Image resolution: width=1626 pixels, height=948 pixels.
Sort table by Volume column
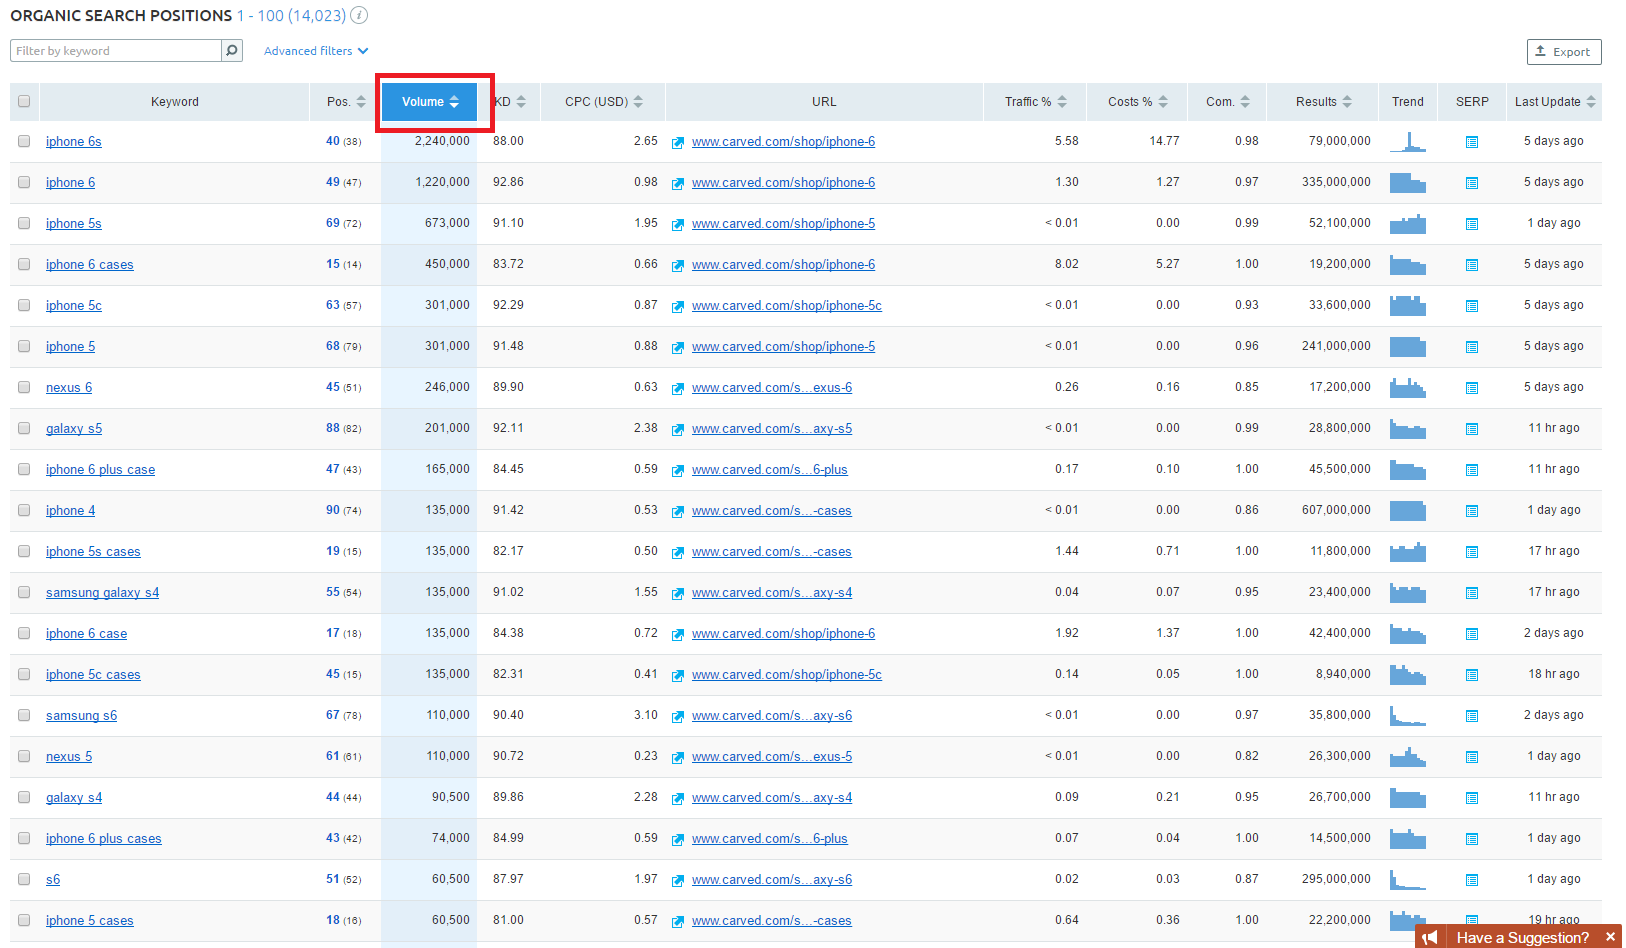point(430,102)
